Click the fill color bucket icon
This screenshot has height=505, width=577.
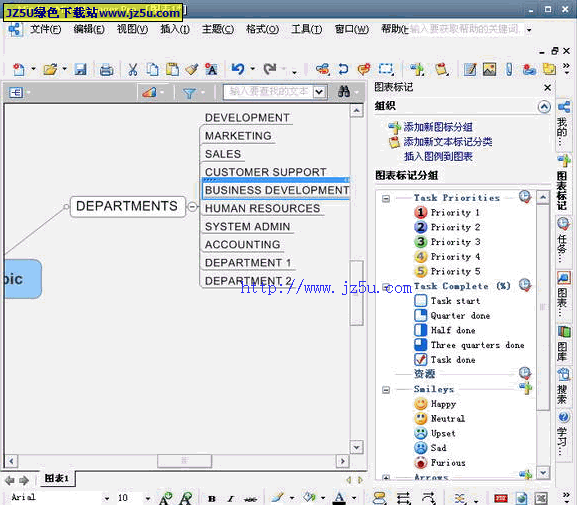[x=309, y=498]
